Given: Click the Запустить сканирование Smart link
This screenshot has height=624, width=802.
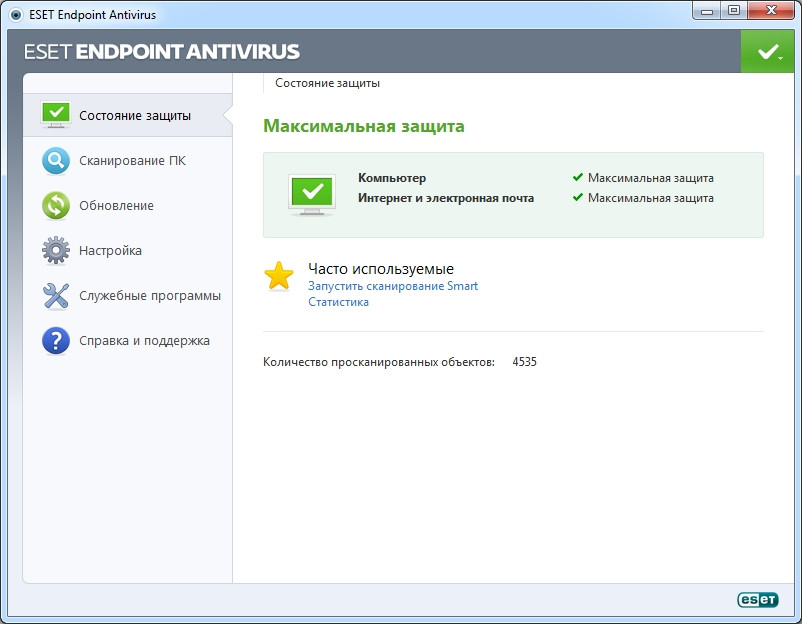Looking at the screenshot, I should tap(393, 286).
